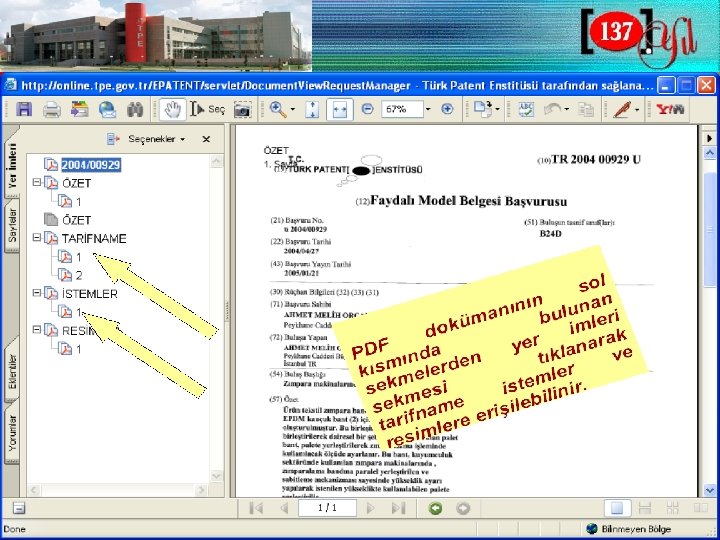Click the rotate pages icon
The width and height of the screenshot is (720, 540).
pos(483,109)
